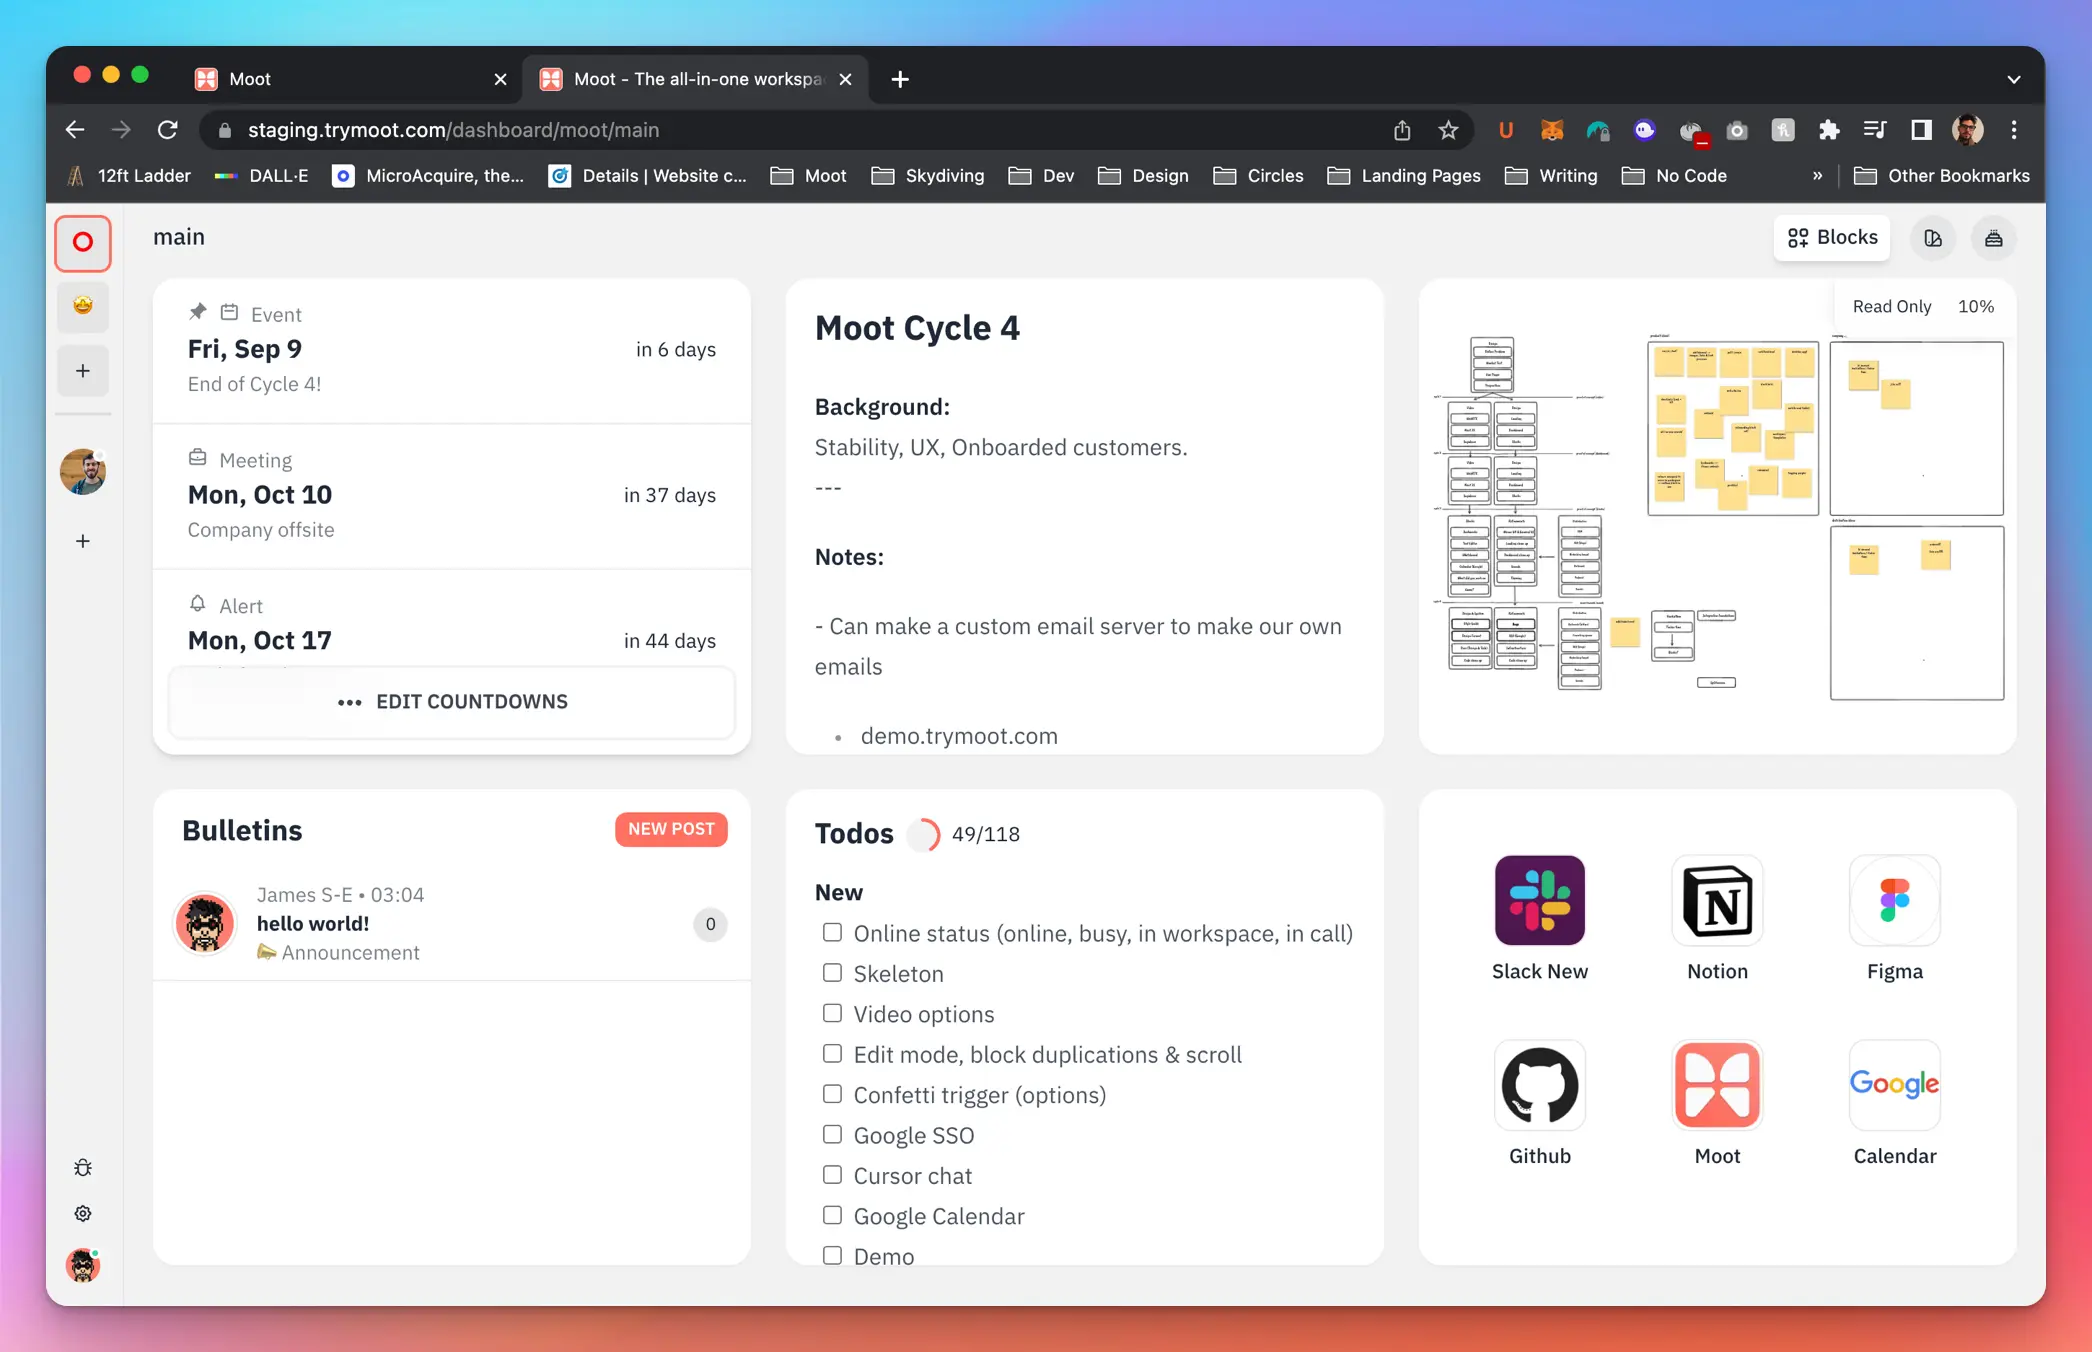
Task: Open the Figma shortcut icon
Action: click(x=1894, y=900)
